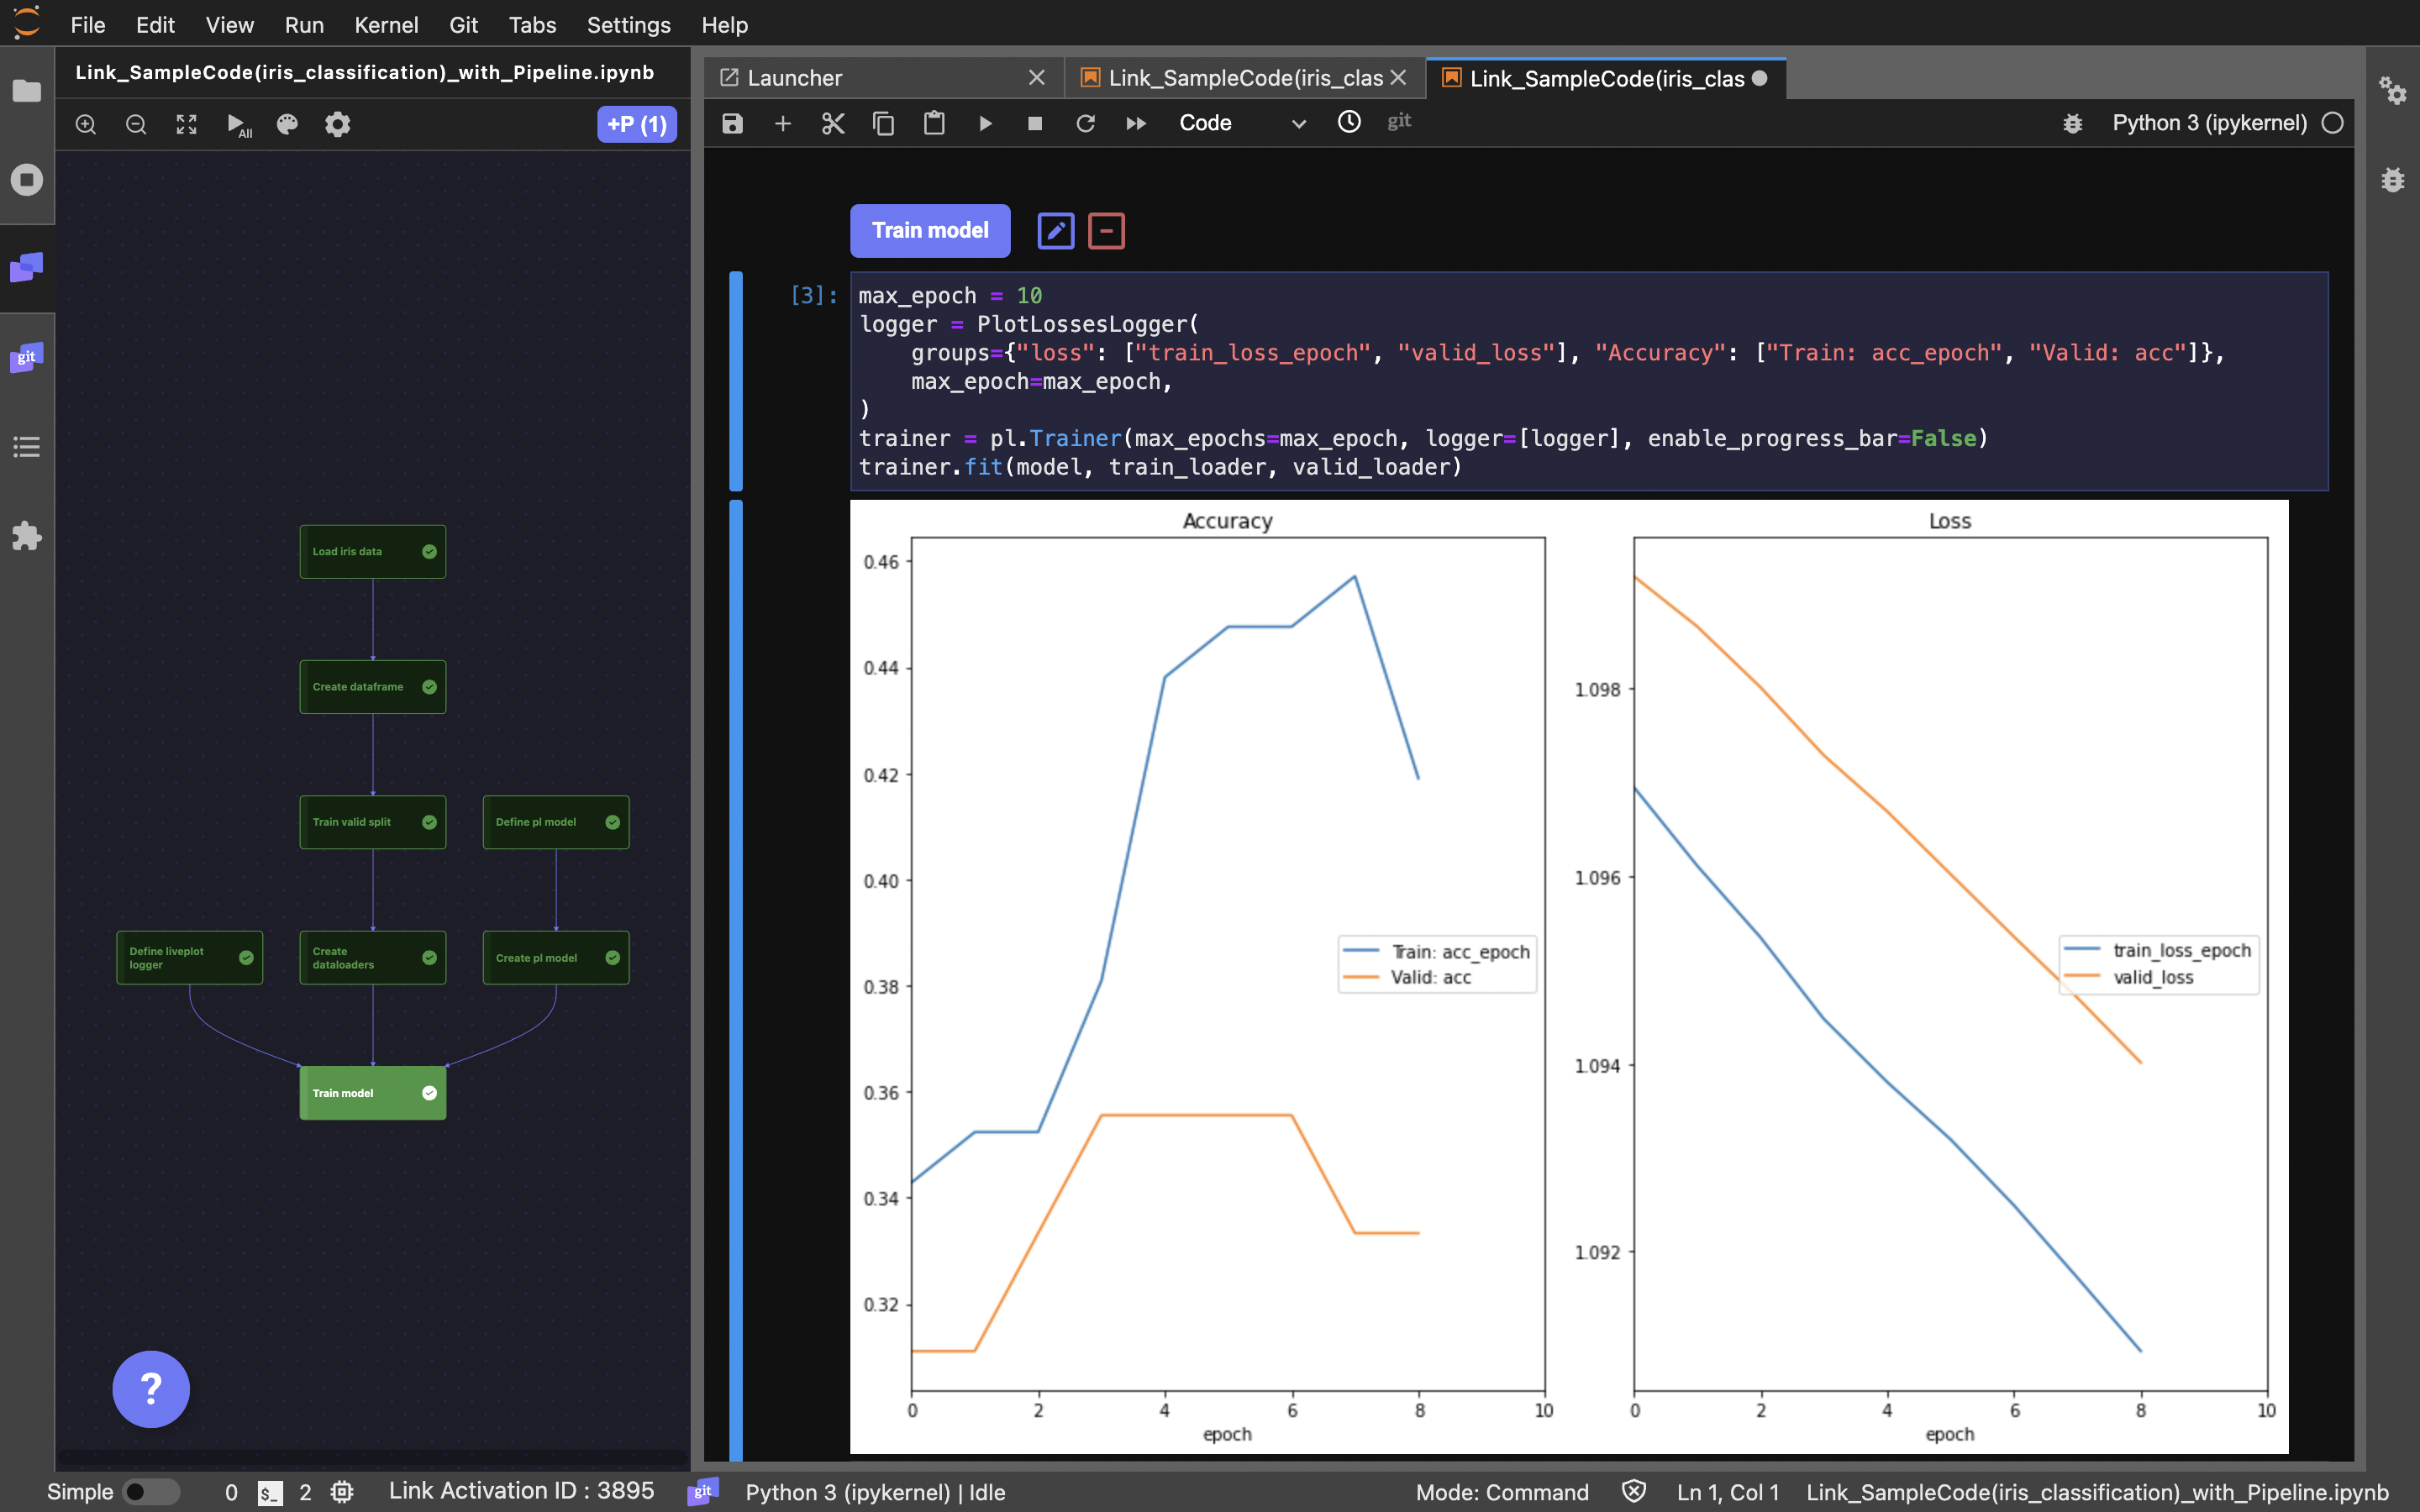Open the pipeline color theme palette
The width and height of the screenshot is (2420, 1512).
(x=287, y=125)
